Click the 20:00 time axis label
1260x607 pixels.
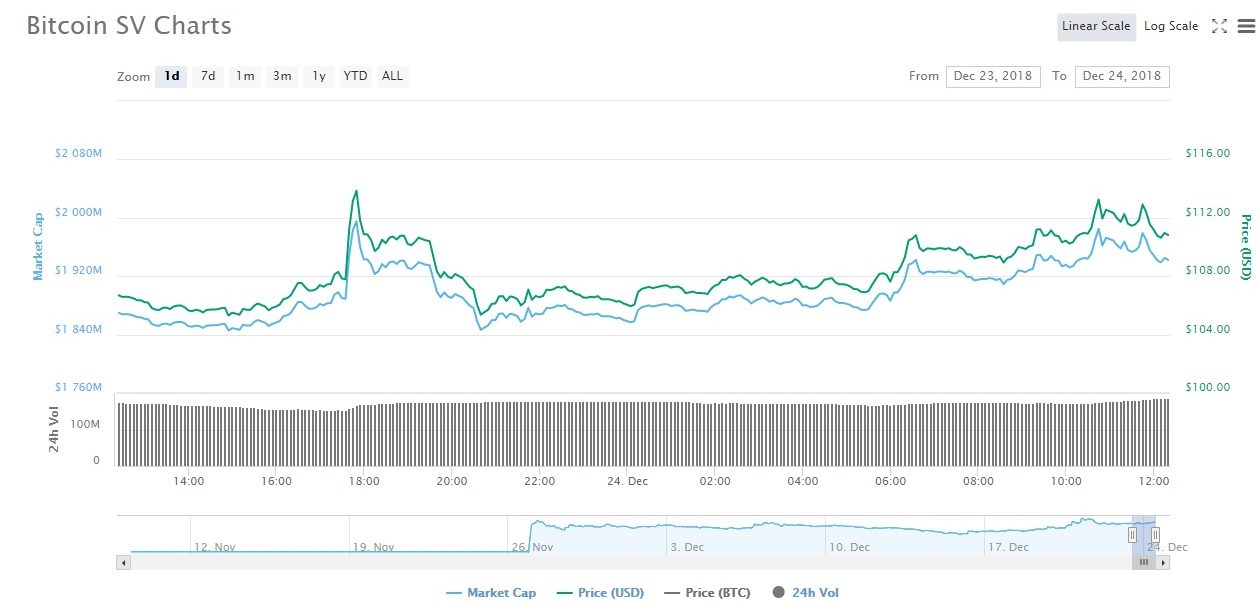click(451, 481)
